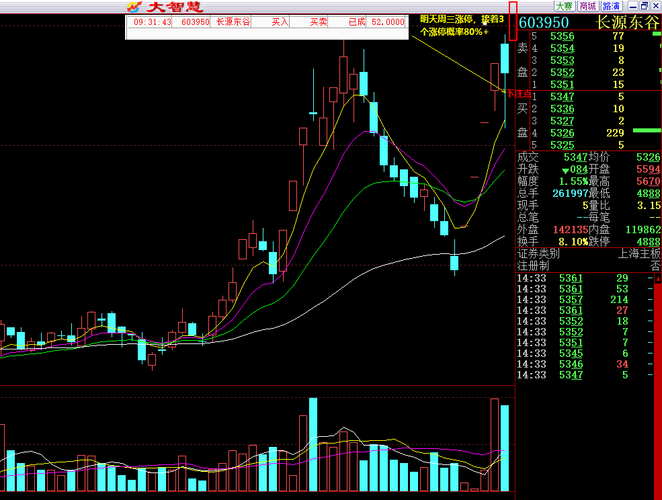Click the 量比 value 3.15
Screen dimensions: 662x500
[x=648, y=206]
